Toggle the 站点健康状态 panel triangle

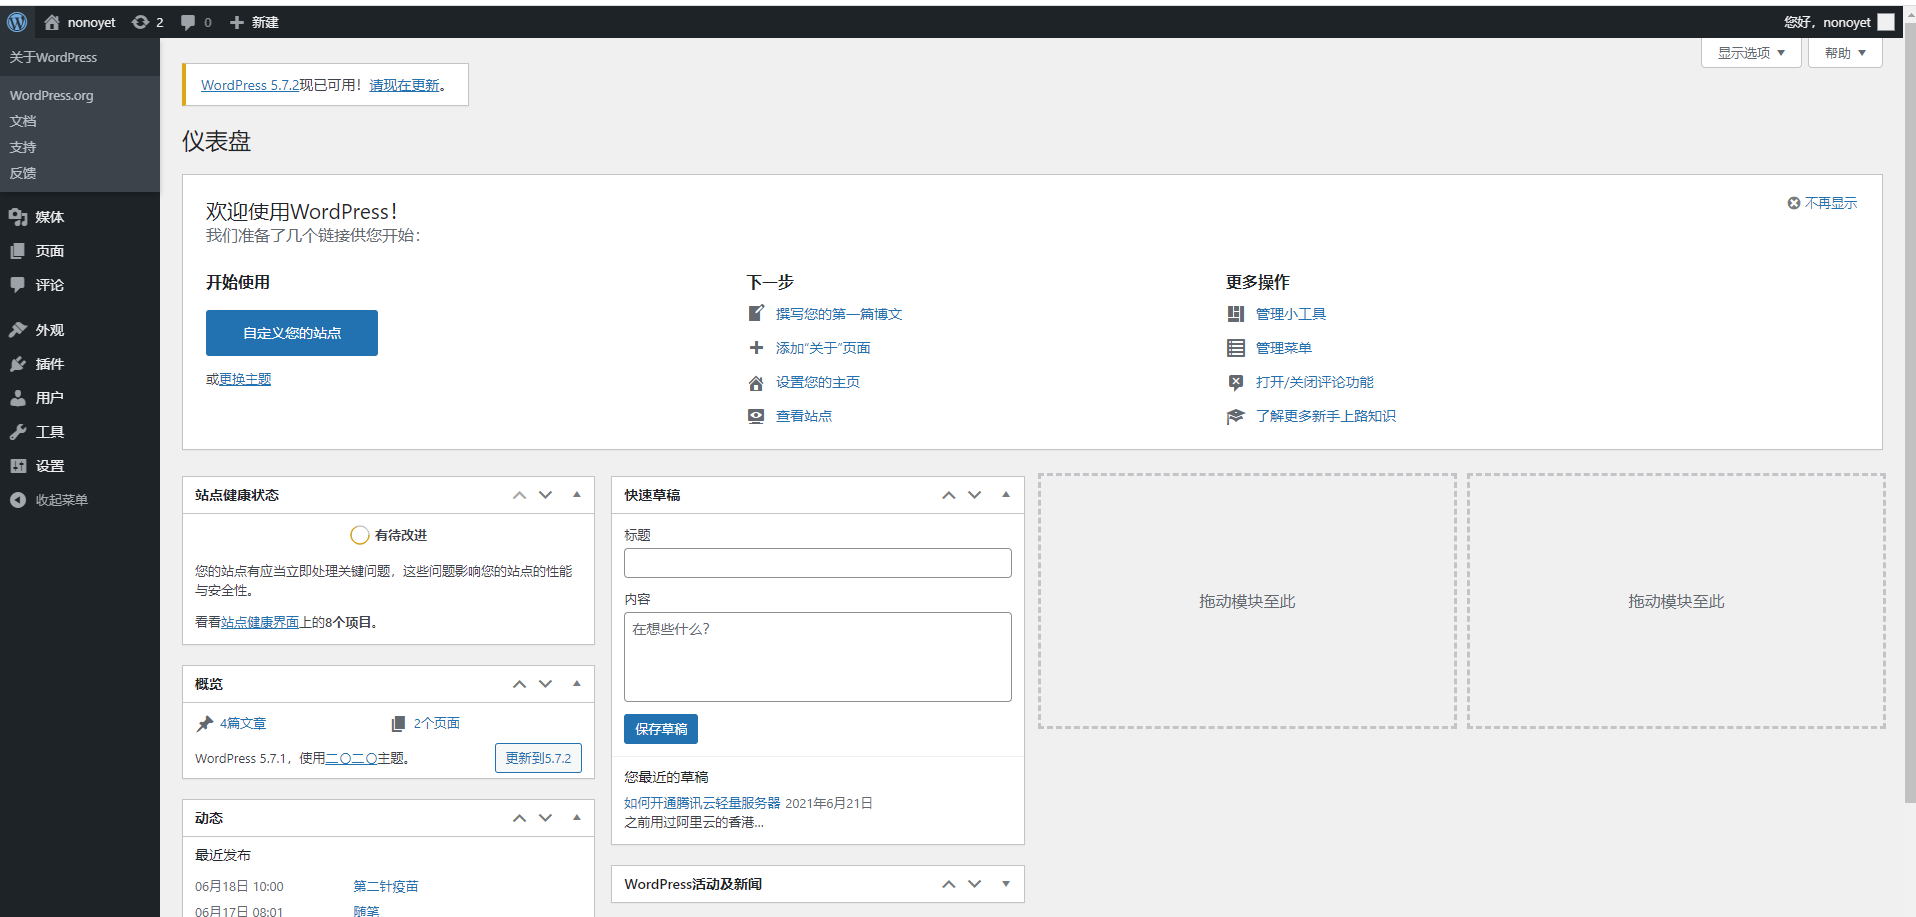[x=577, y=495]
